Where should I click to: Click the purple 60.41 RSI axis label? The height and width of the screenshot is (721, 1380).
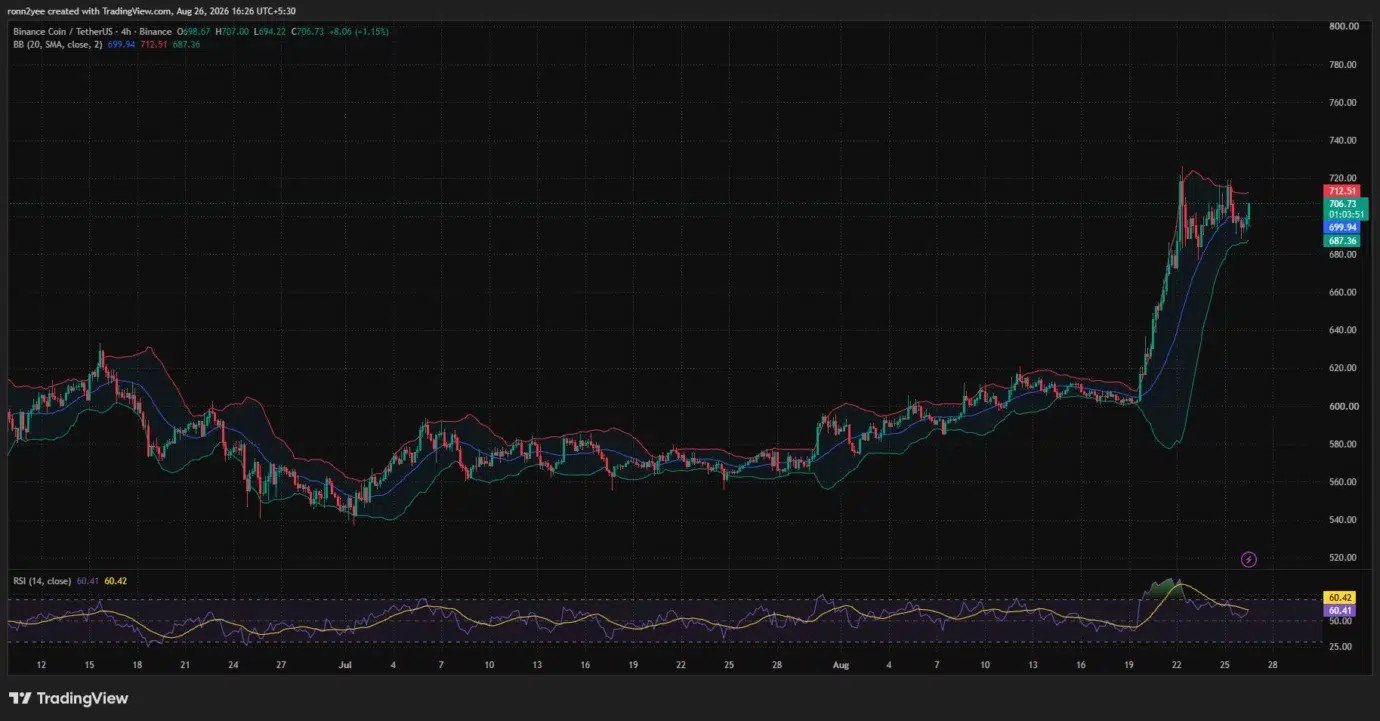coord(1339,610)
